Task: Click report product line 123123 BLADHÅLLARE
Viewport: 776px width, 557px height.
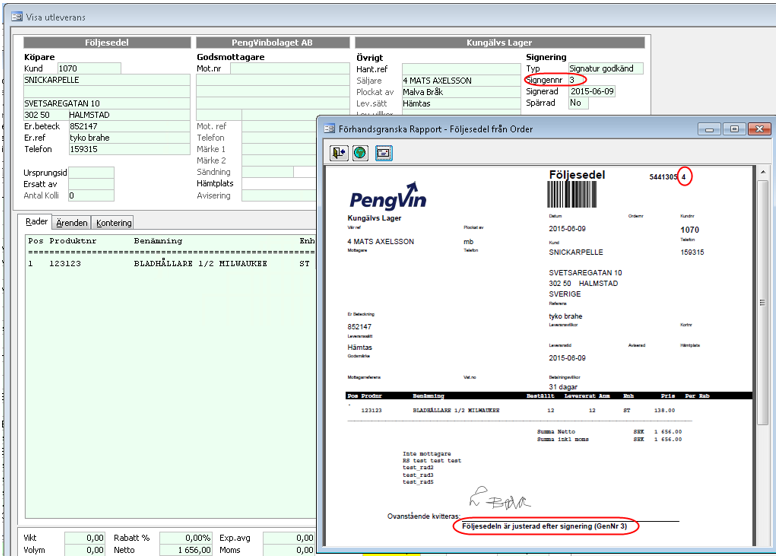Action: [x=518, y=410]
